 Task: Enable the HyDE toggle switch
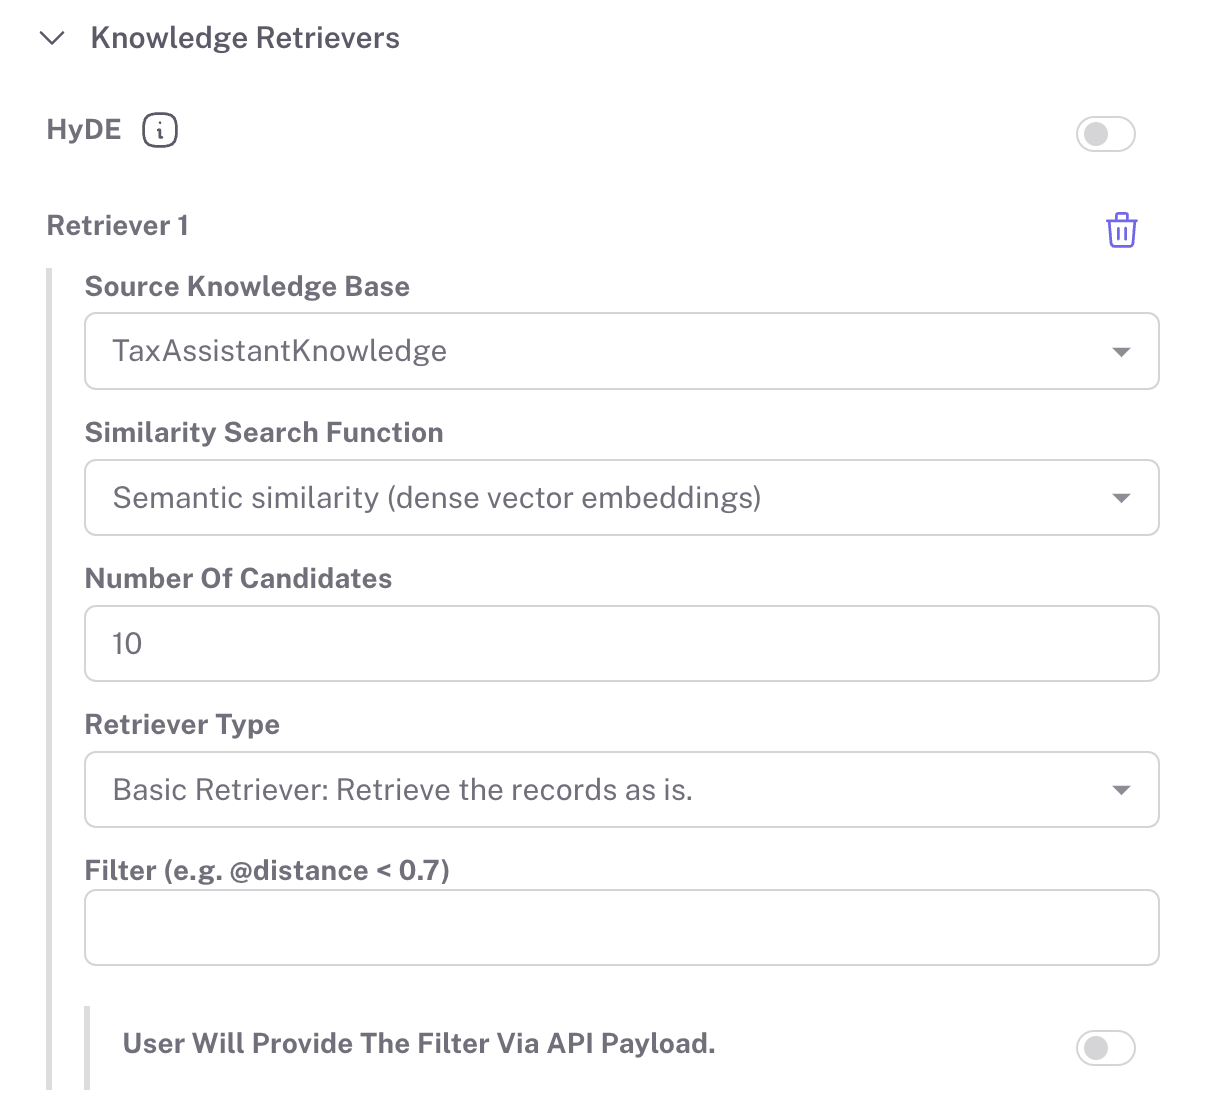1105,134
